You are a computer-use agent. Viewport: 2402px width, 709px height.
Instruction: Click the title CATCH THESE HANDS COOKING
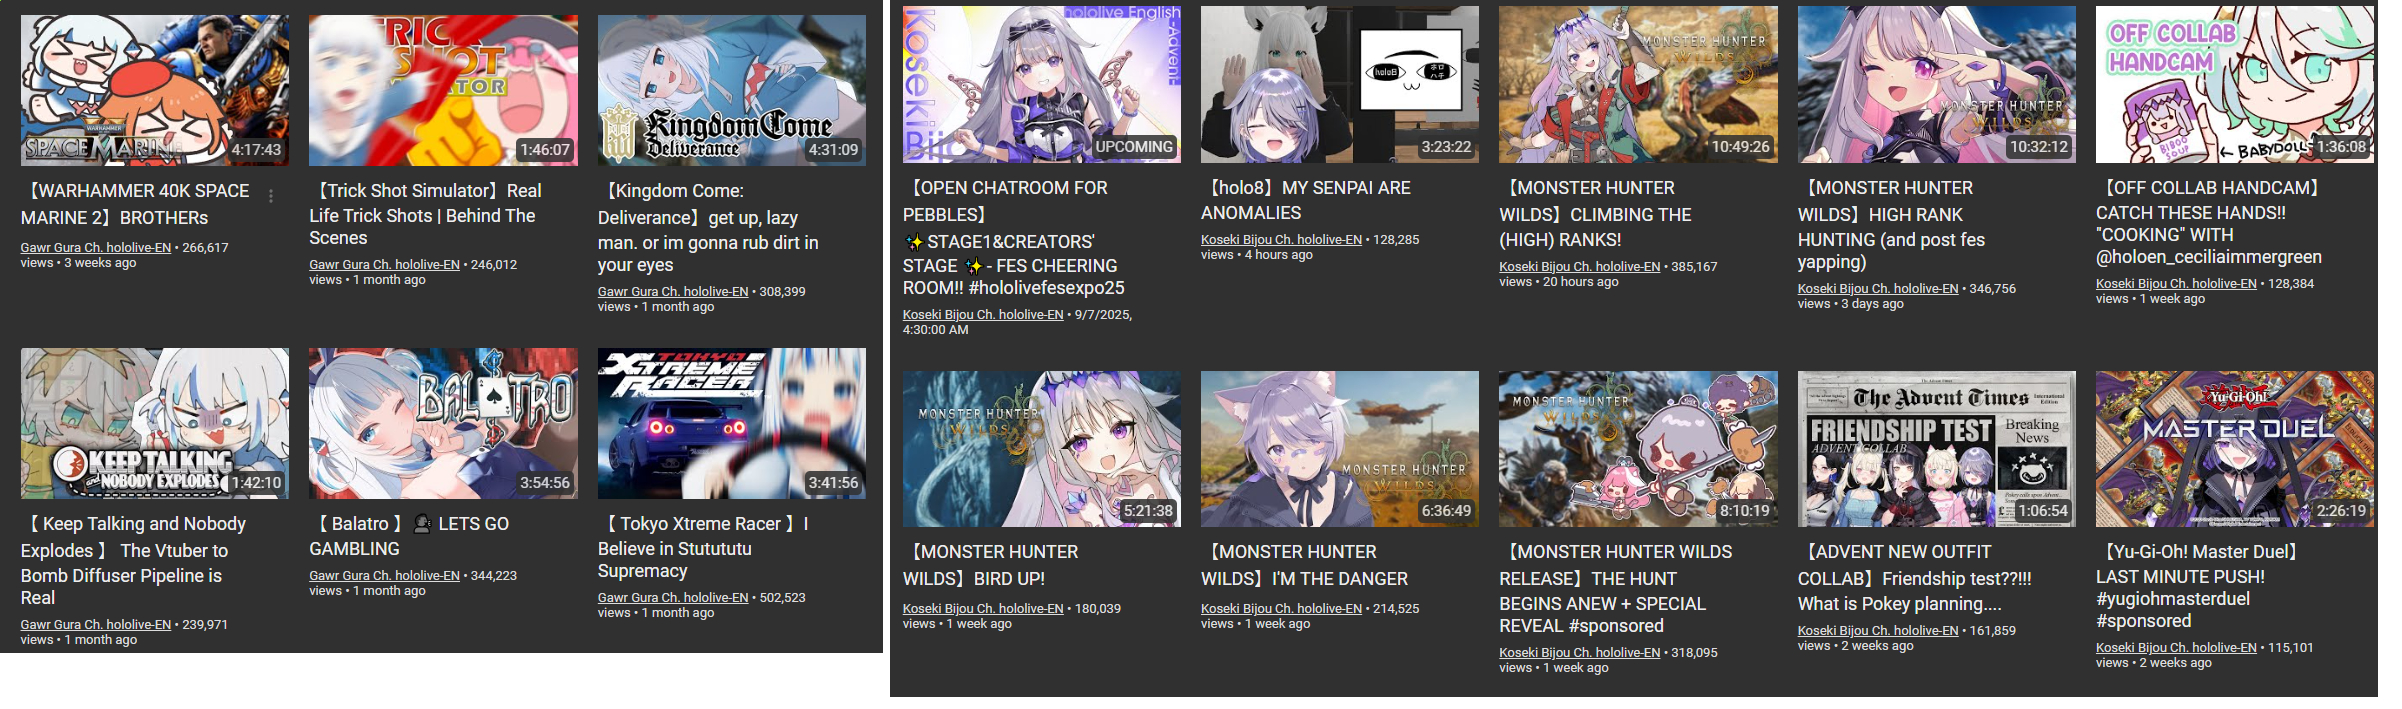(2209, 222)
